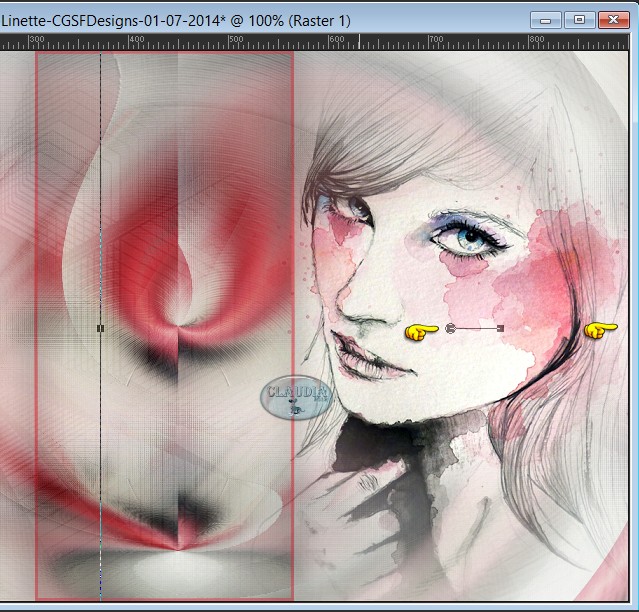Screen dimensions: 639x612
Task: Click the circular pivot handle on the face
Action: 450,328
